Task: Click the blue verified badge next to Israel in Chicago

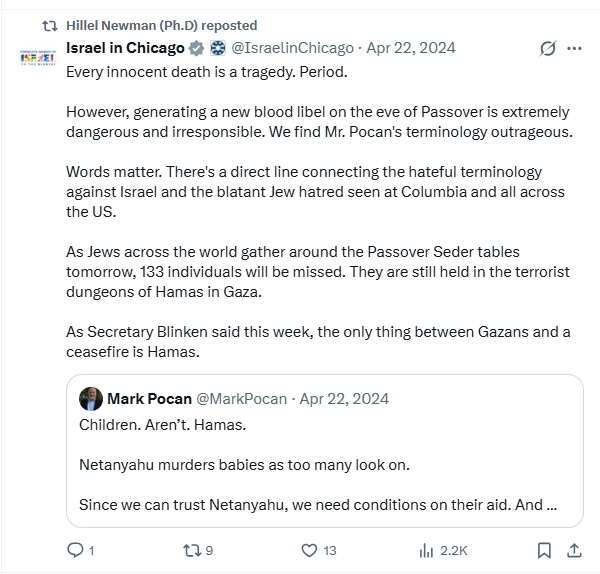Action: click(x=197, y=48)
